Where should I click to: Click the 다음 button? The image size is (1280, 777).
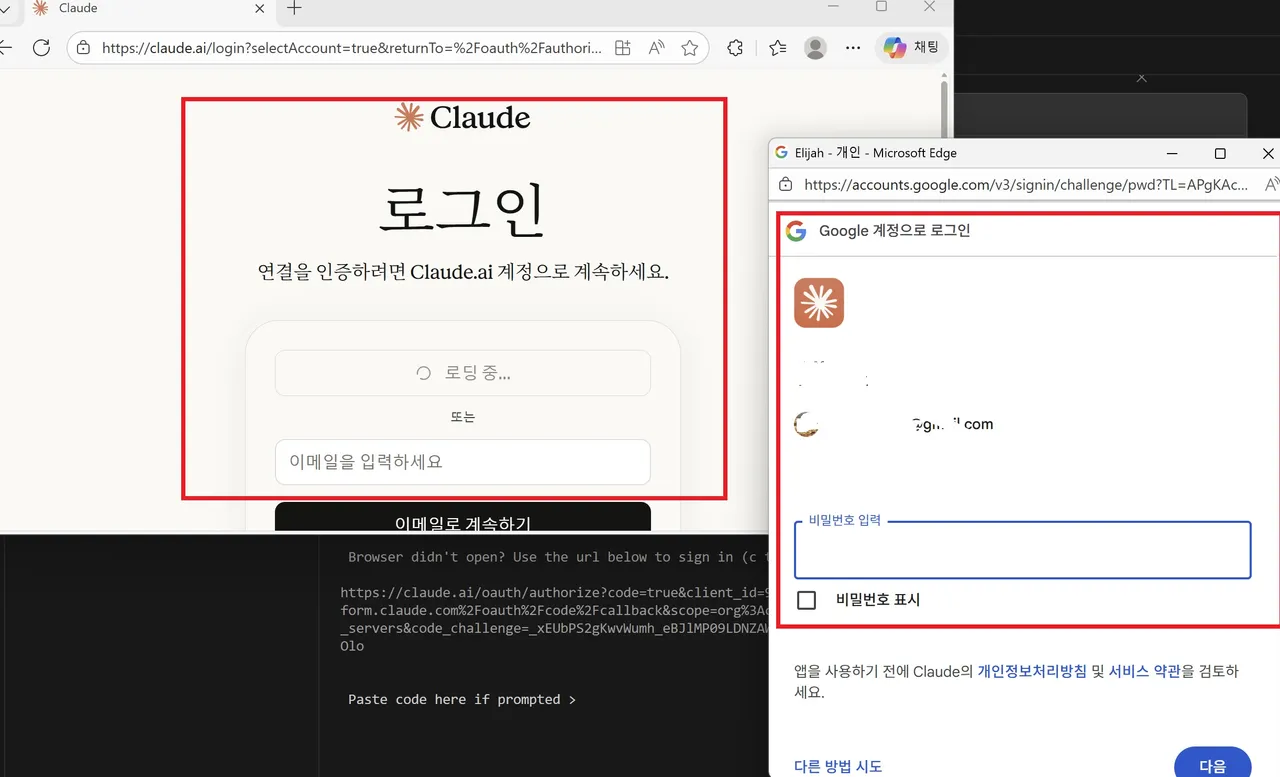1213,765
